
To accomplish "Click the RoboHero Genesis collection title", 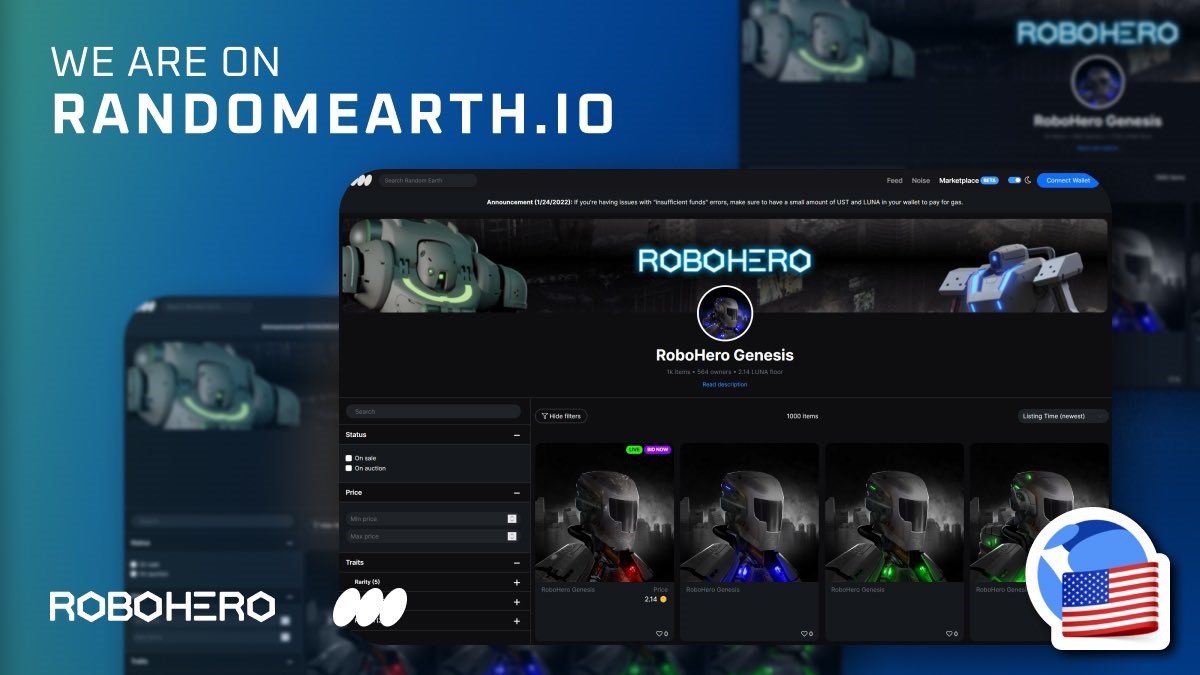I will (725, 355).
